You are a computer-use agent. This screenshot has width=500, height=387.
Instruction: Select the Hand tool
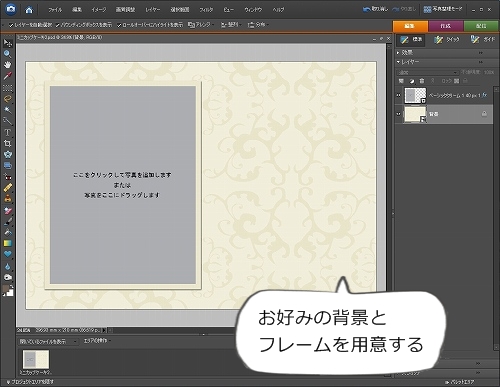coord(7,65)
